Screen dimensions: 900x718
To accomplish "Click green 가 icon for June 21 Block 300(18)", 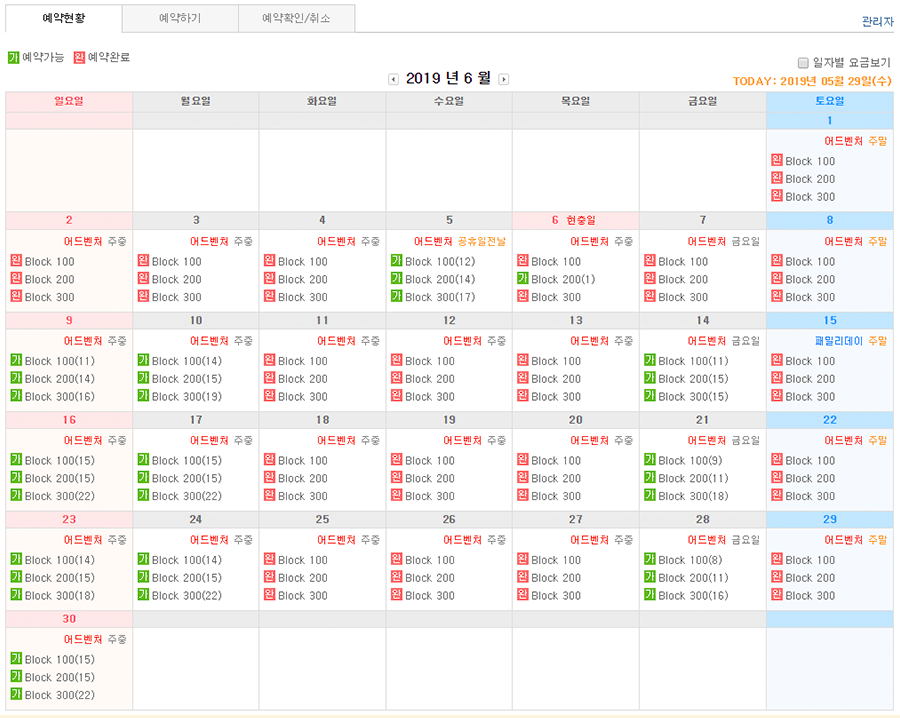I will [650, 495].
